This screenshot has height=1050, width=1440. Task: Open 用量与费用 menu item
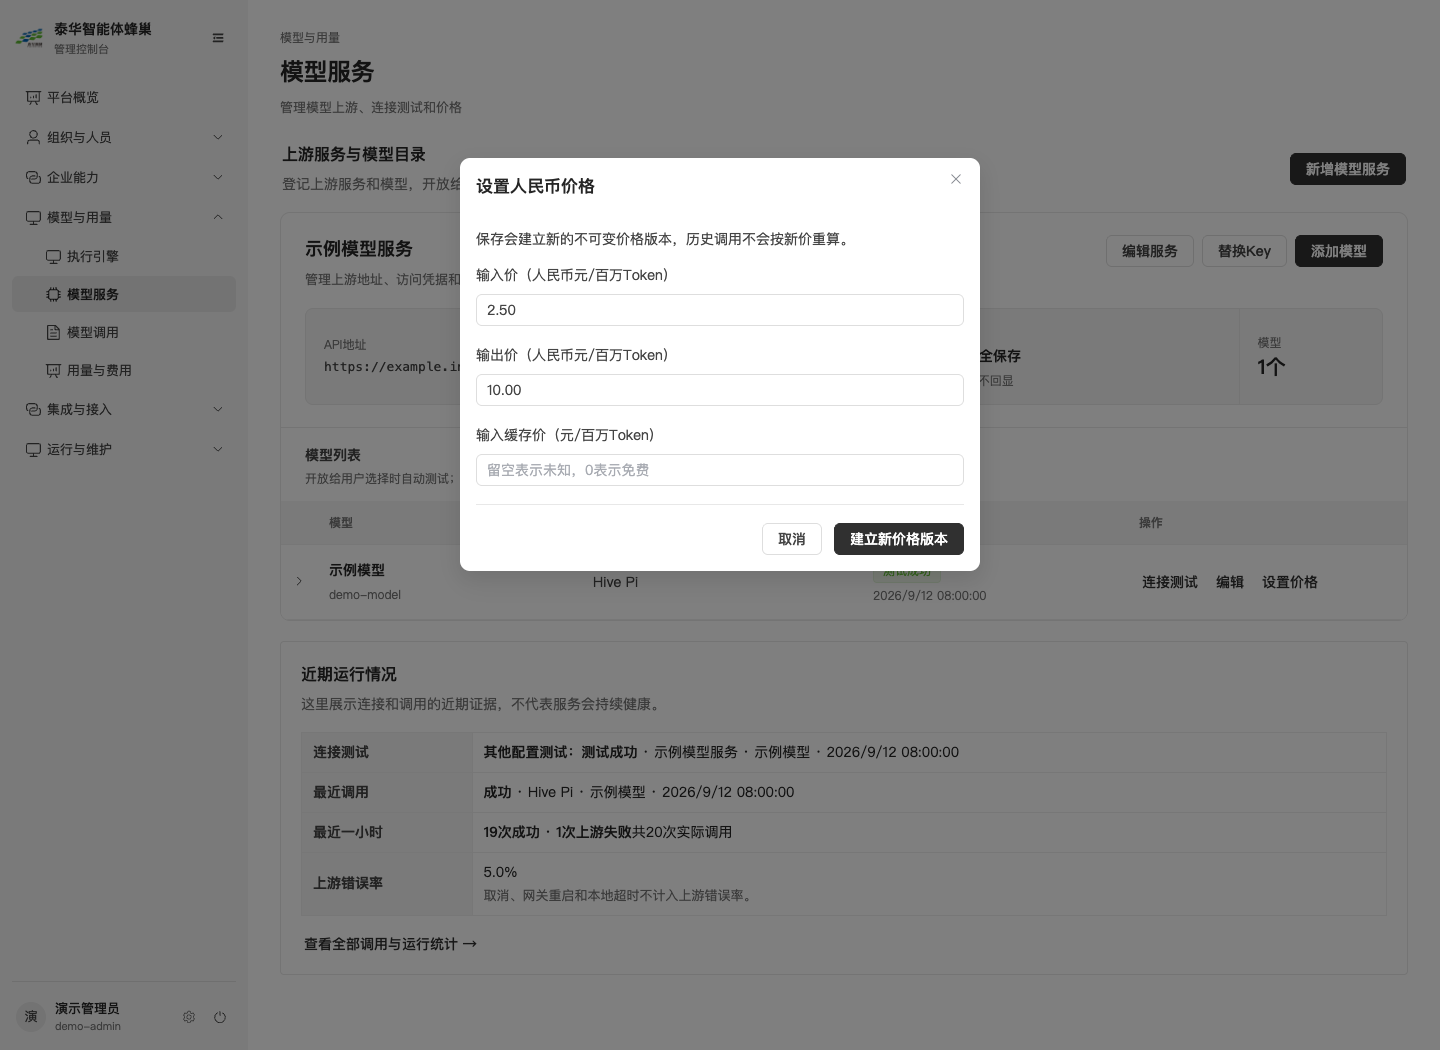pos(124,370)
